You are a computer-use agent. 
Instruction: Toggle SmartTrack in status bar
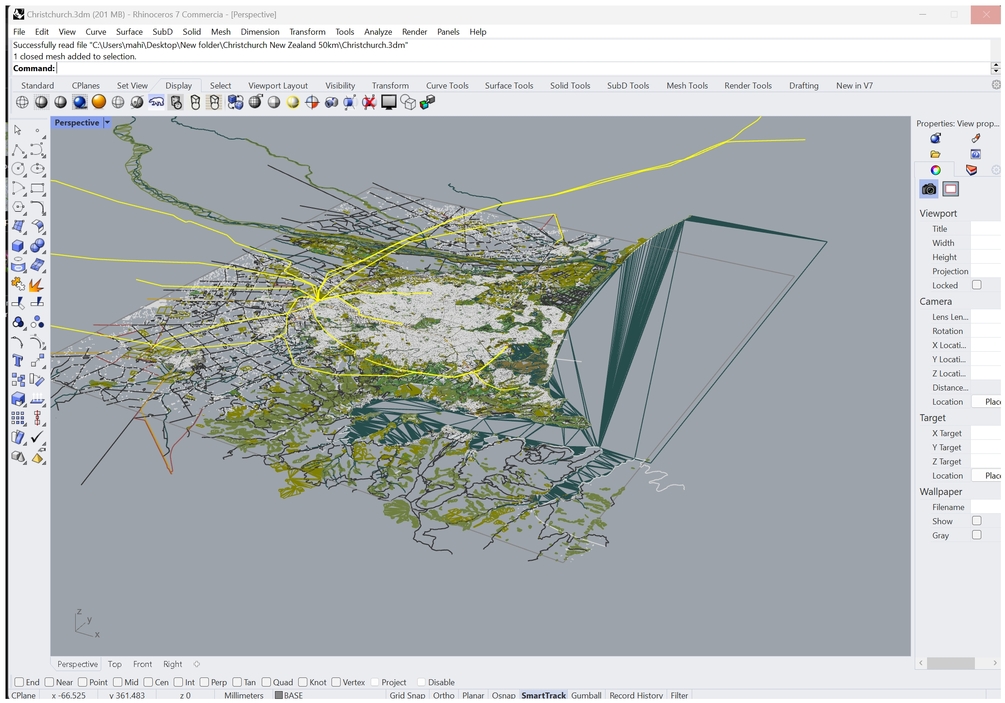[544, 695]
